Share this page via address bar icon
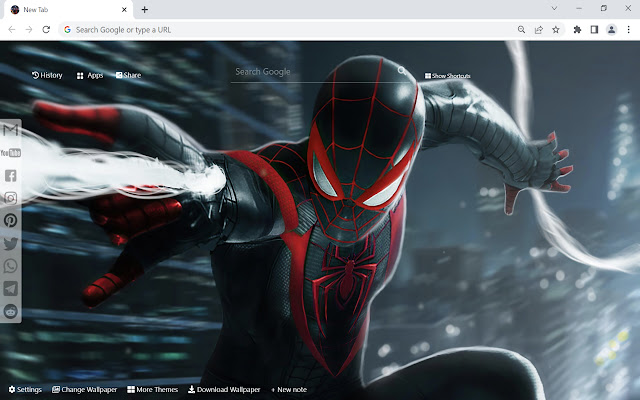Screen dimensions: 640x400 tap(539, 29)
